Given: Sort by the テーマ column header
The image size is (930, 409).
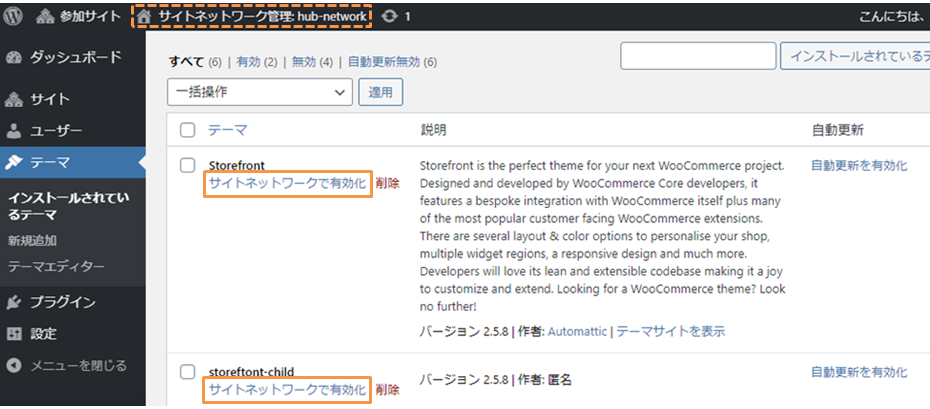Looking at the screenshot, I should pyautogui.click(x=227, y=130).
